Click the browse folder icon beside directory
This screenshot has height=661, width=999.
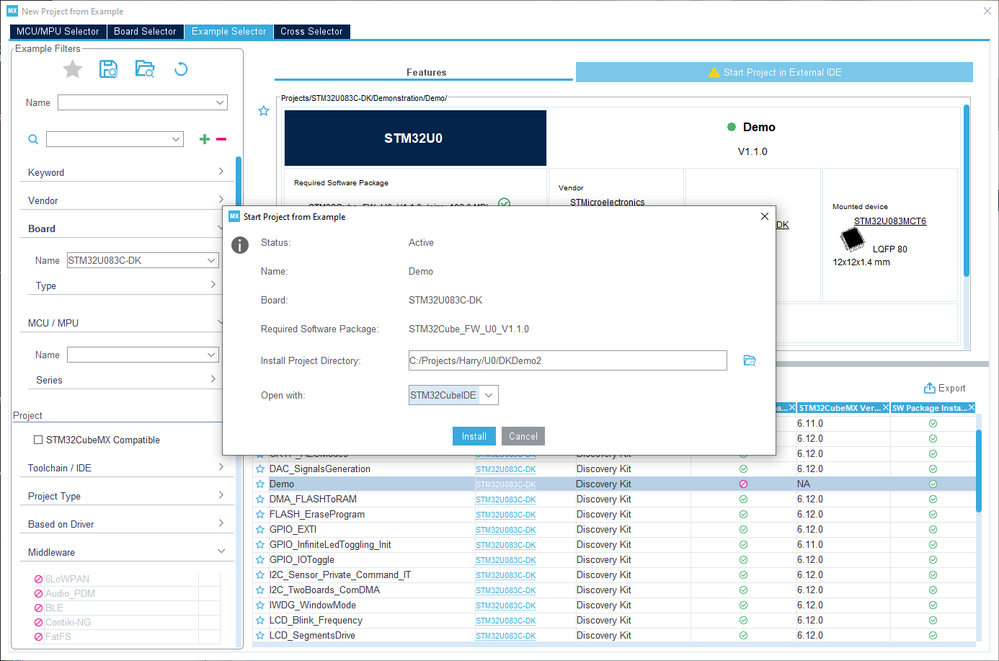tap(749, 361)
